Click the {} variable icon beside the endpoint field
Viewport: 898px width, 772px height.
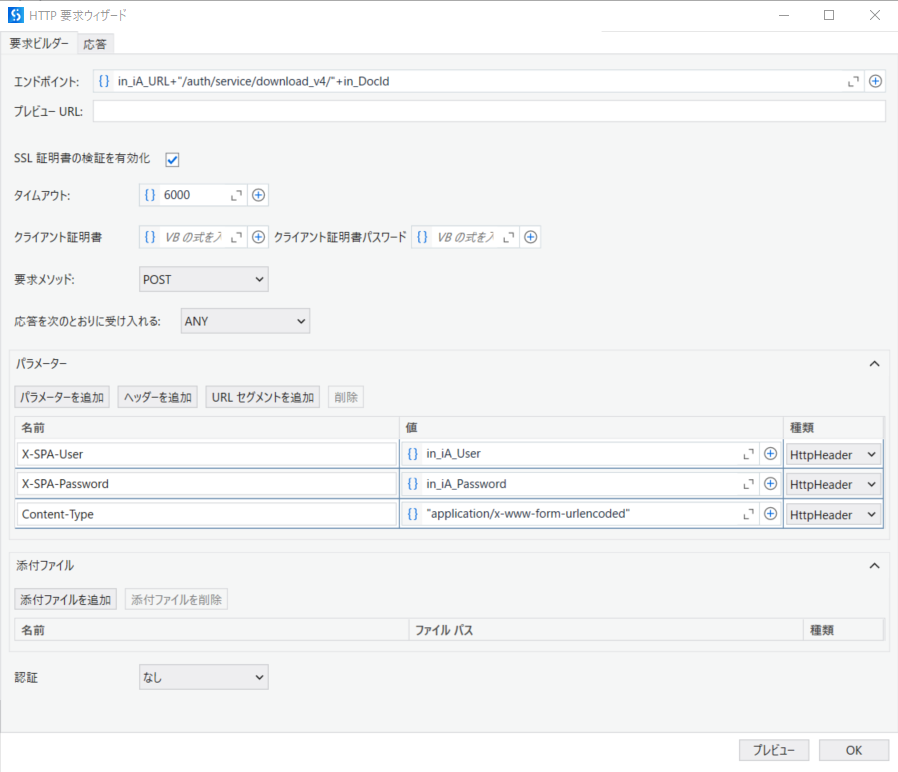104,81
